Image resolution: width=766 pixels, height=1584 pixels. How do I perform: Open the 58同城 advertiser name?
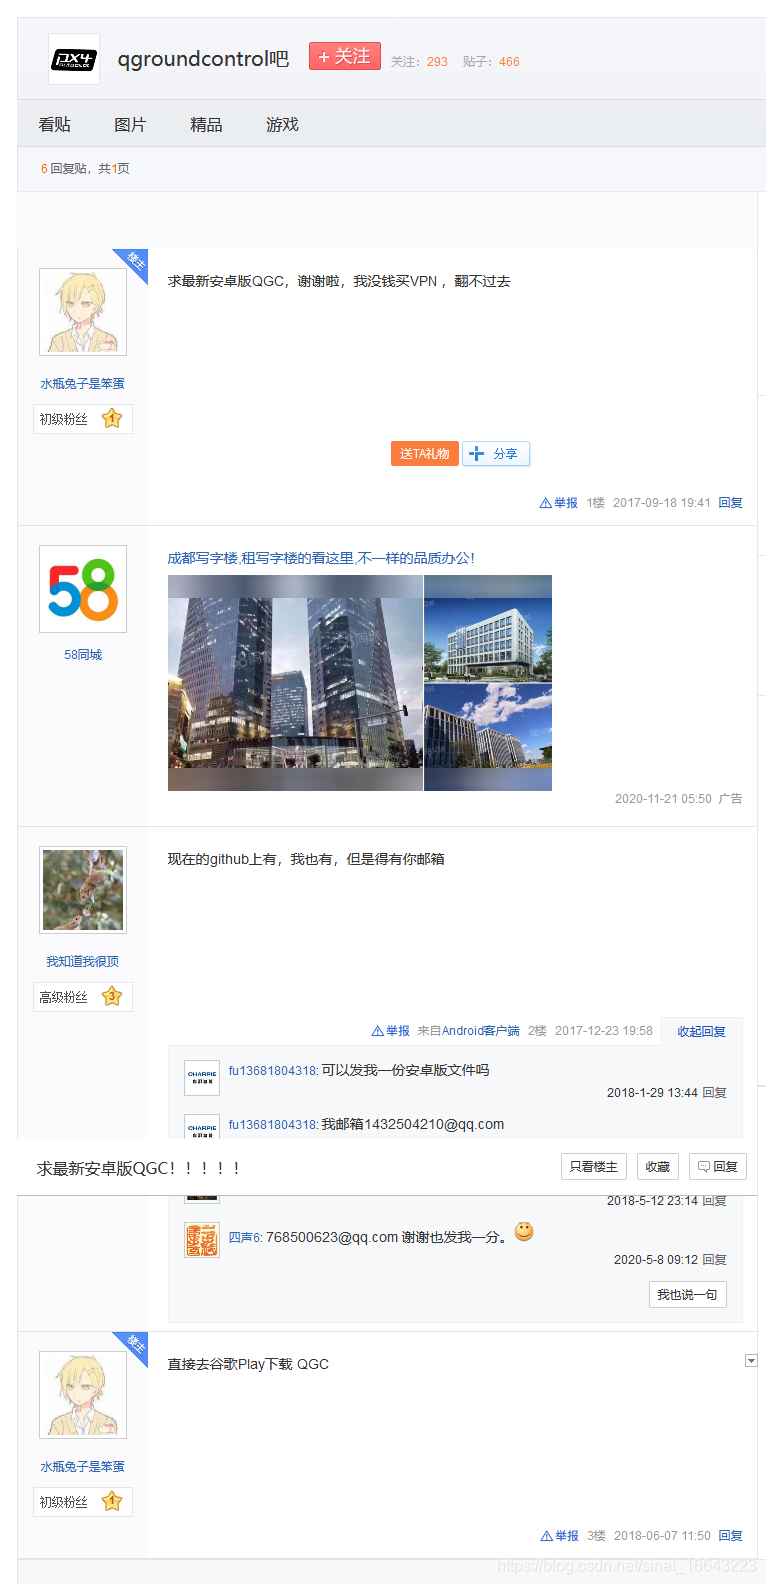point(83,655)
